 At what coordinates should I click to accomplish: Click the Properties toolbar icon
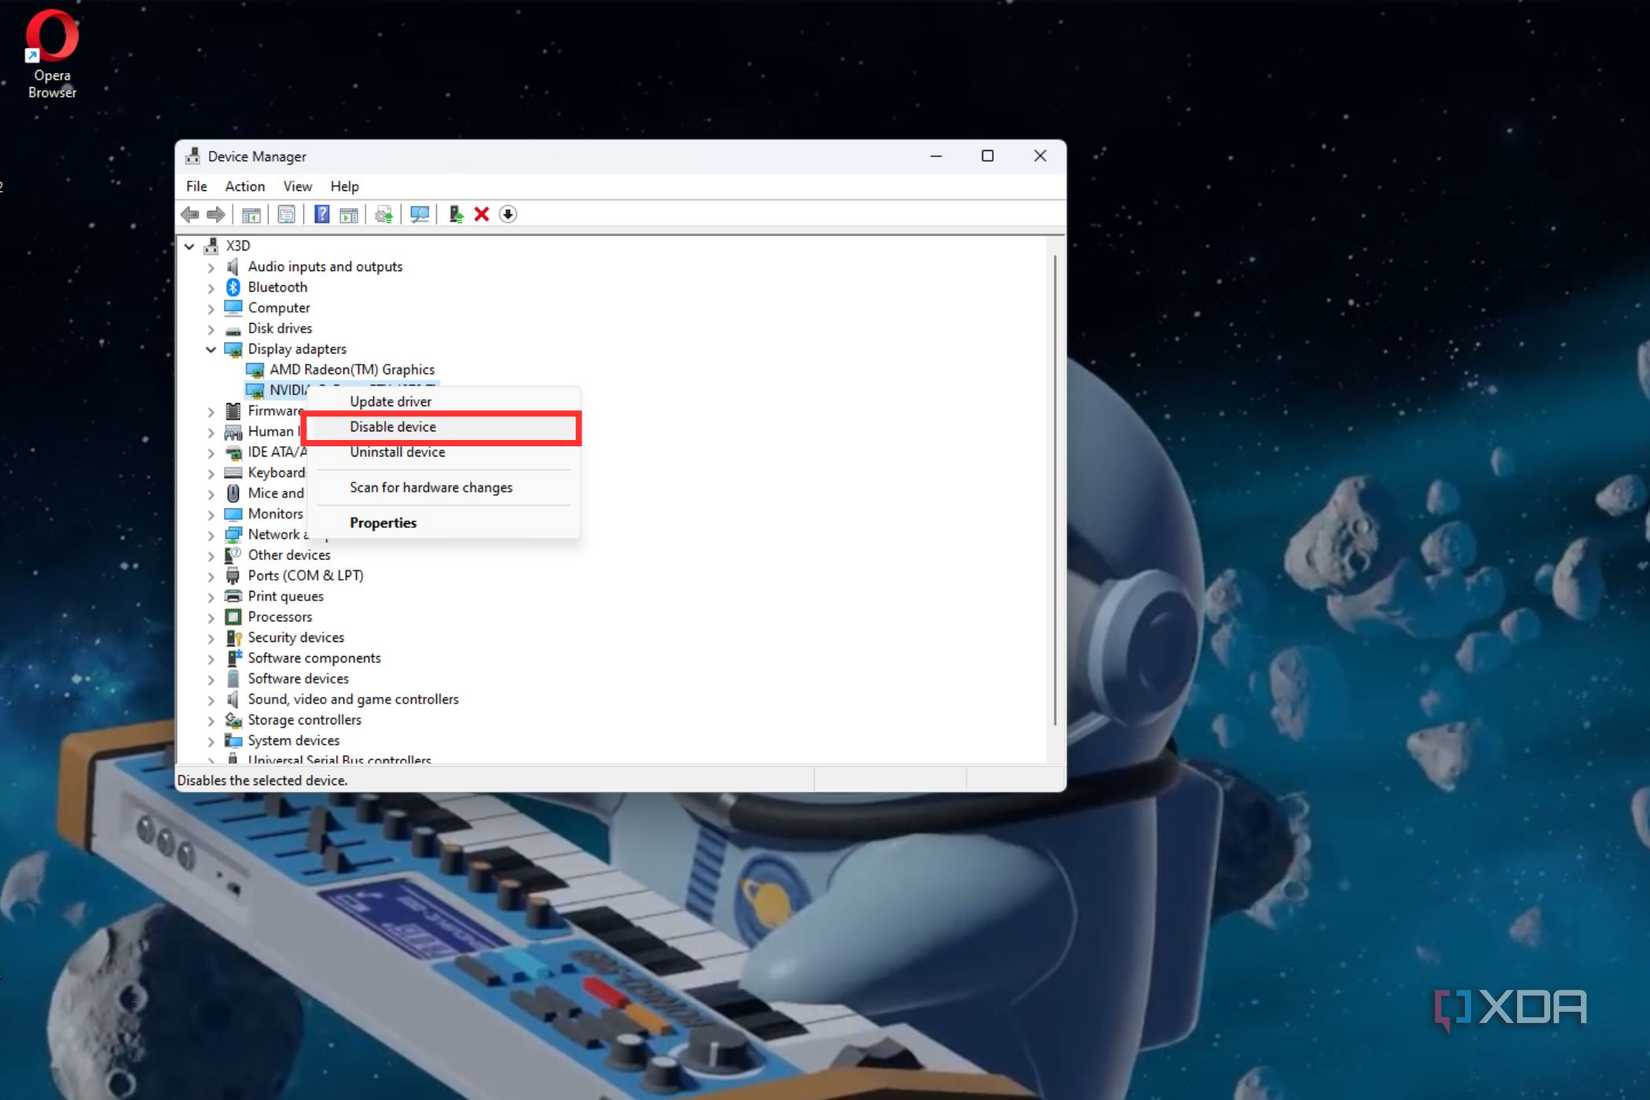pos(287,214)
